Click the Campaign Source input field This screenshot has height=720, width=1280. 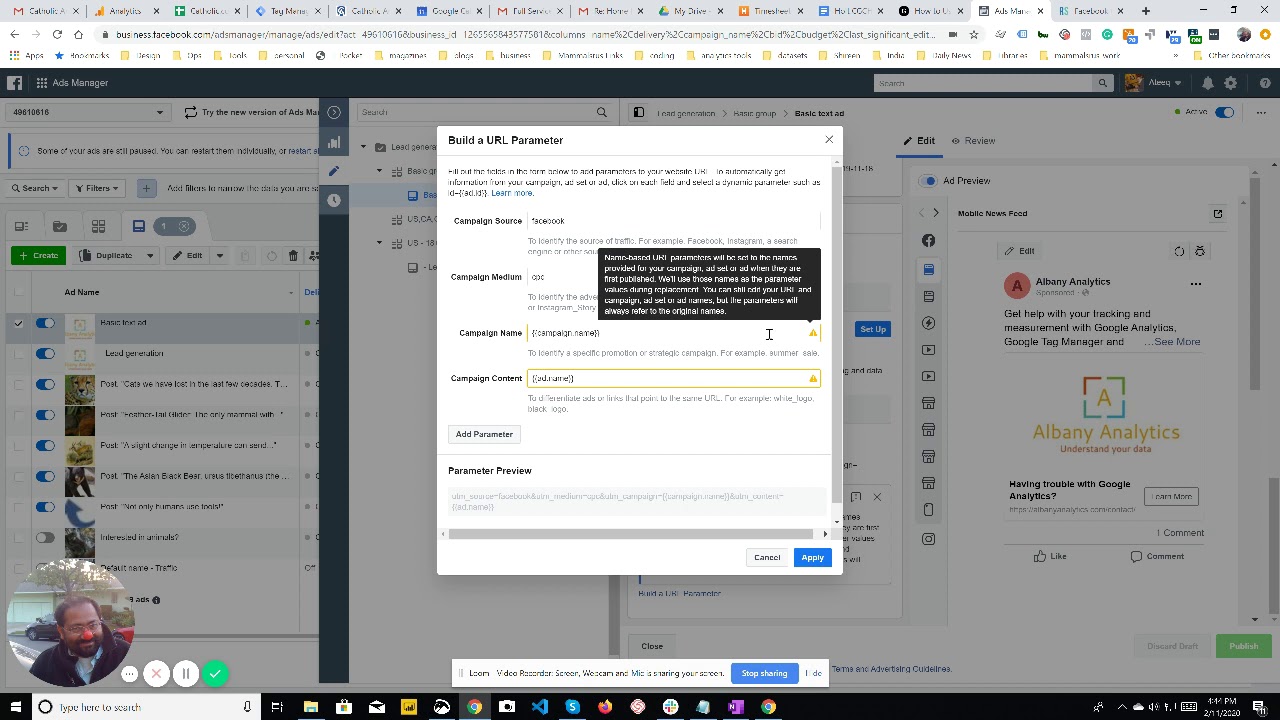pyautogui.click(x=674, y=221)
